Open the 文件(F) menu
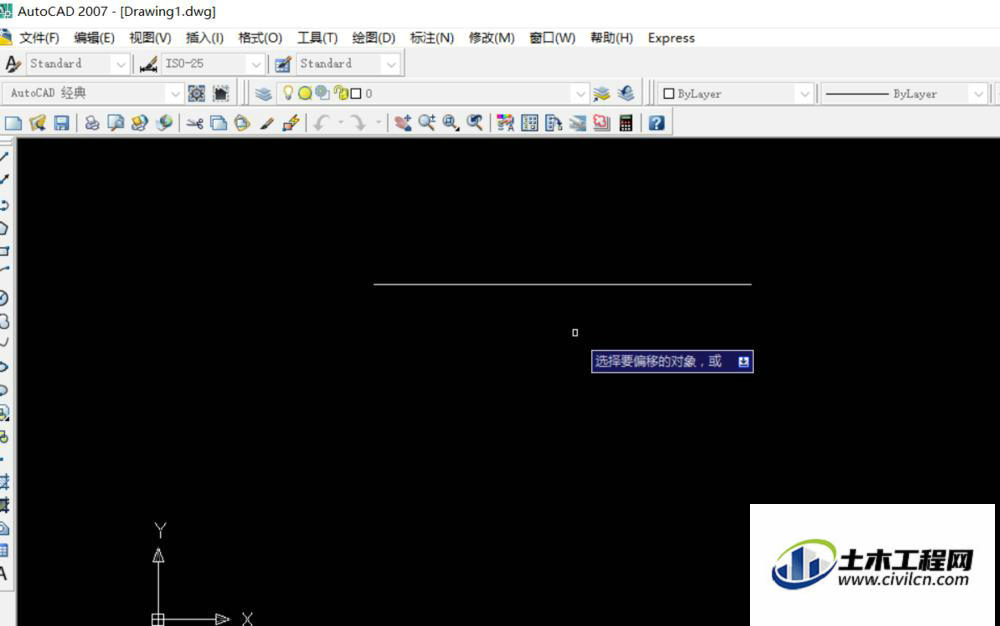The width and height of the screenshot is (1000, 626). coord(39,38)
